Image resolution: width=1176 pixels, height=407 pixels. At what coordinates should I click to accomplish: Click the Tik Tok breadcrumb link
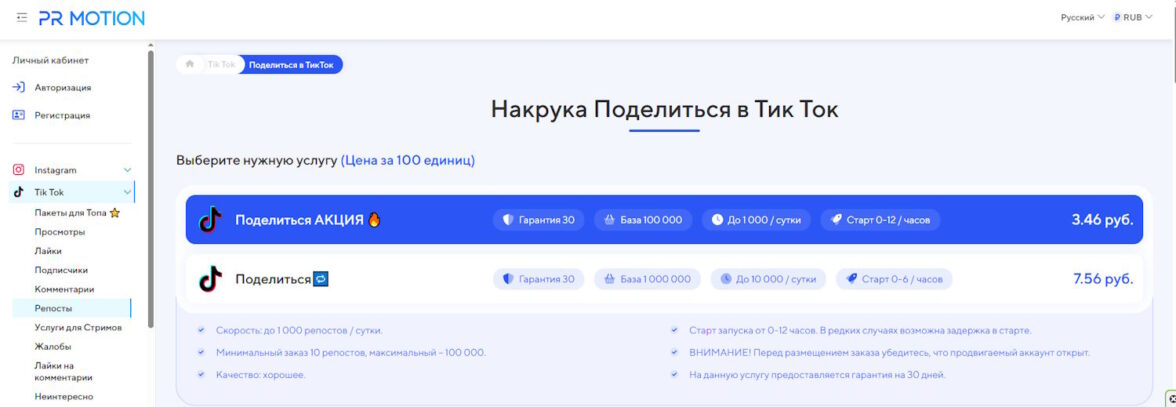[221, 64]
